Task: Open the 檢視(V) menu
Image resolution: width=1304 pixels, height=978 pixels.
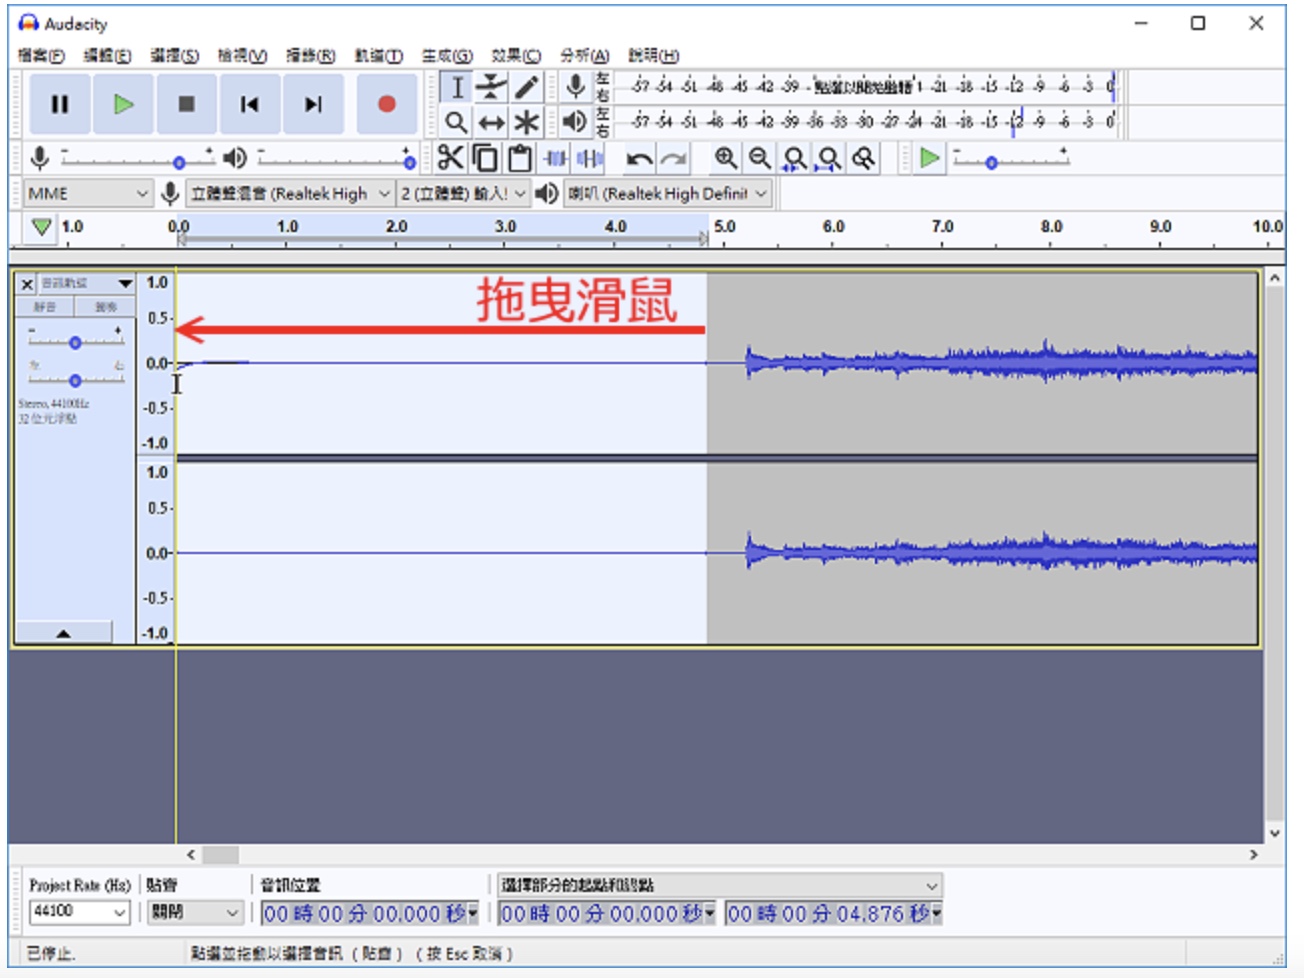Action: click(243, 55)
